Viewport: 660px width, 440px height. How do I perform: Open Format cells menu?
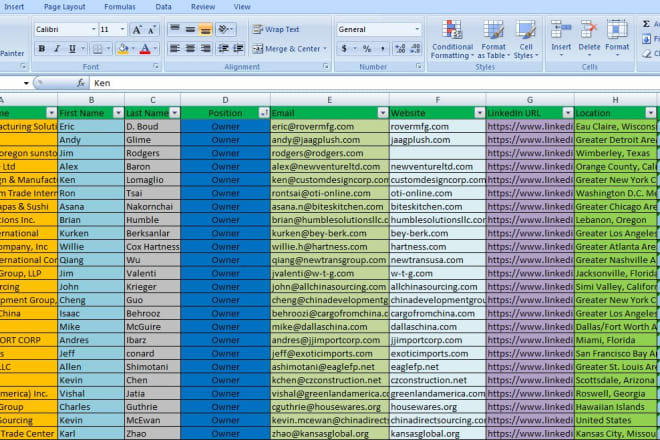617,39
